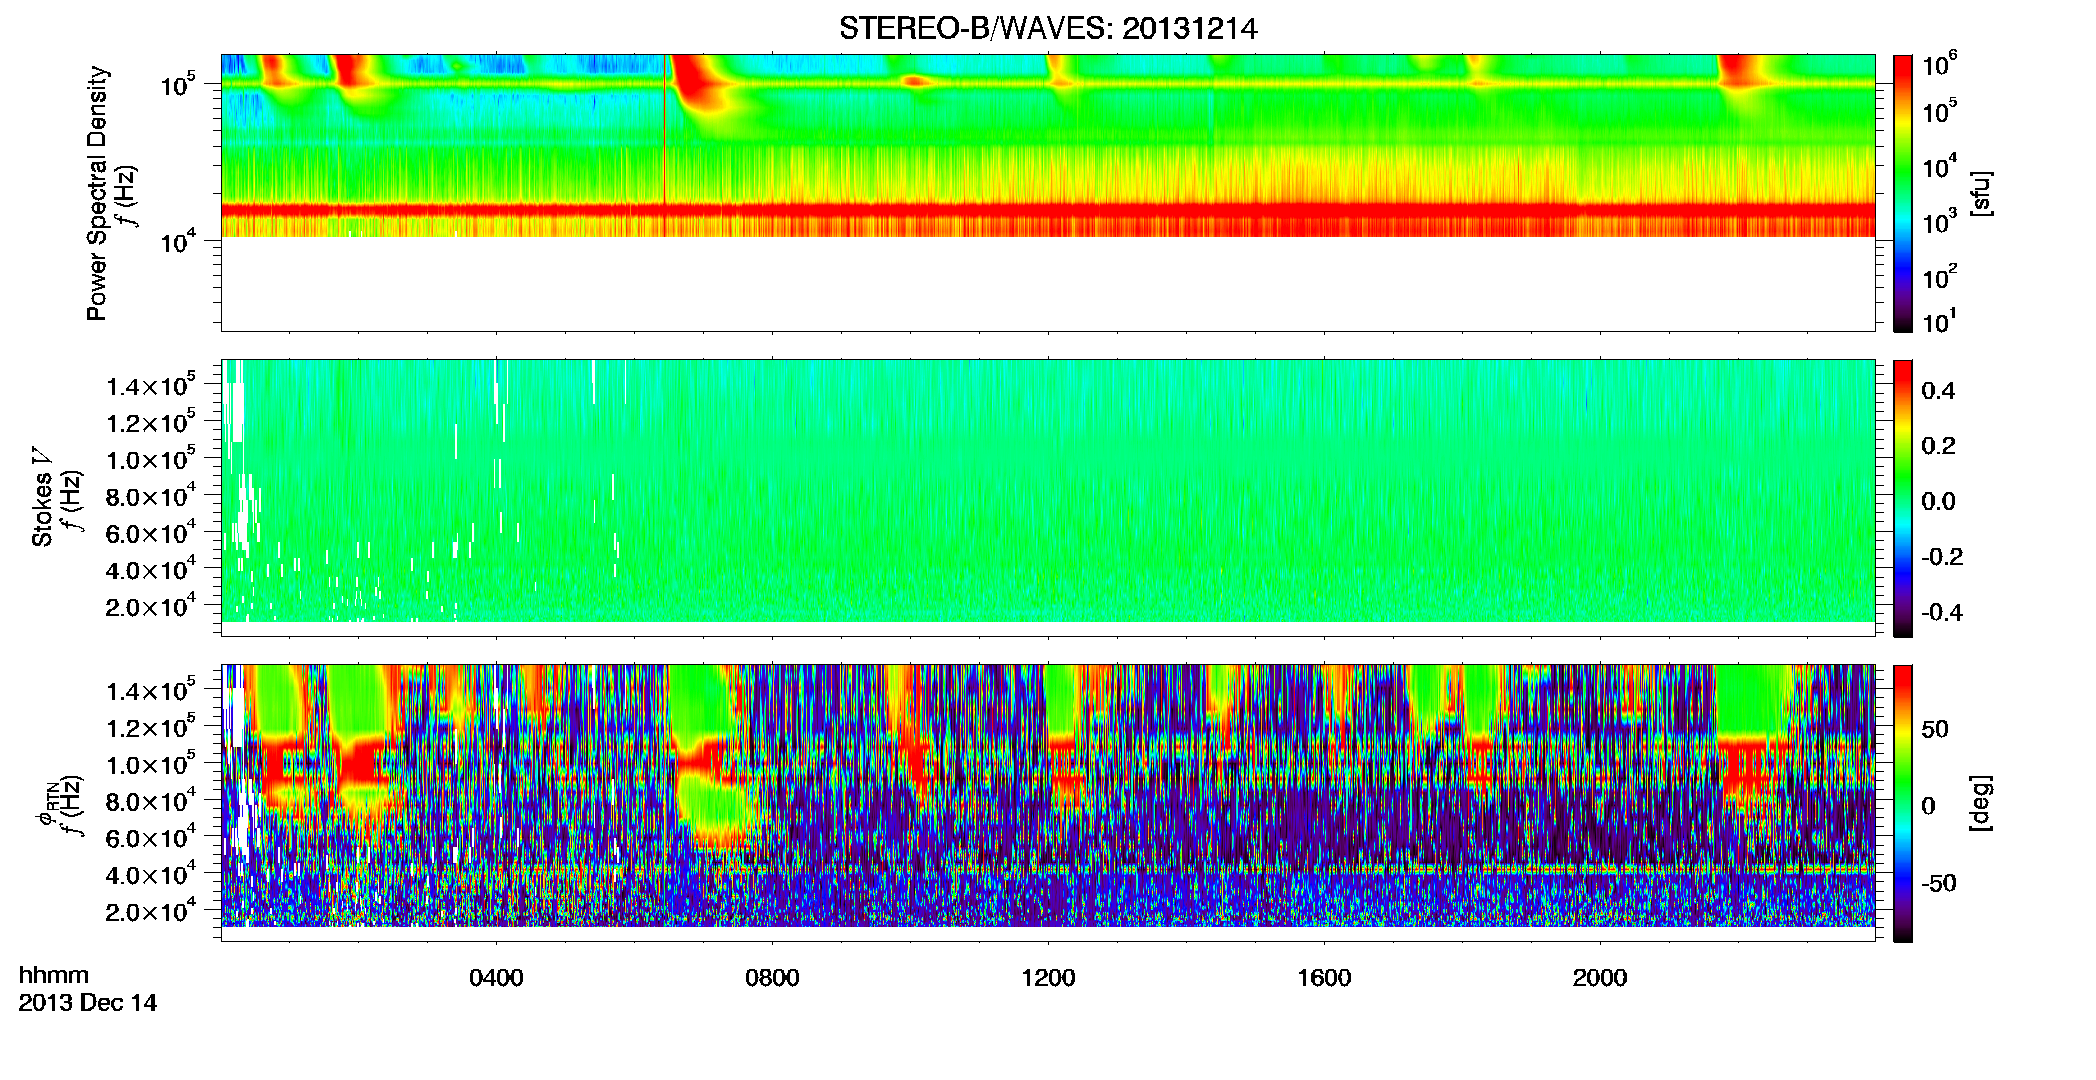Click the 2.0×10^4 tick on the phi RTN panel
The image size is (2096, 1080).
point(151,910)
